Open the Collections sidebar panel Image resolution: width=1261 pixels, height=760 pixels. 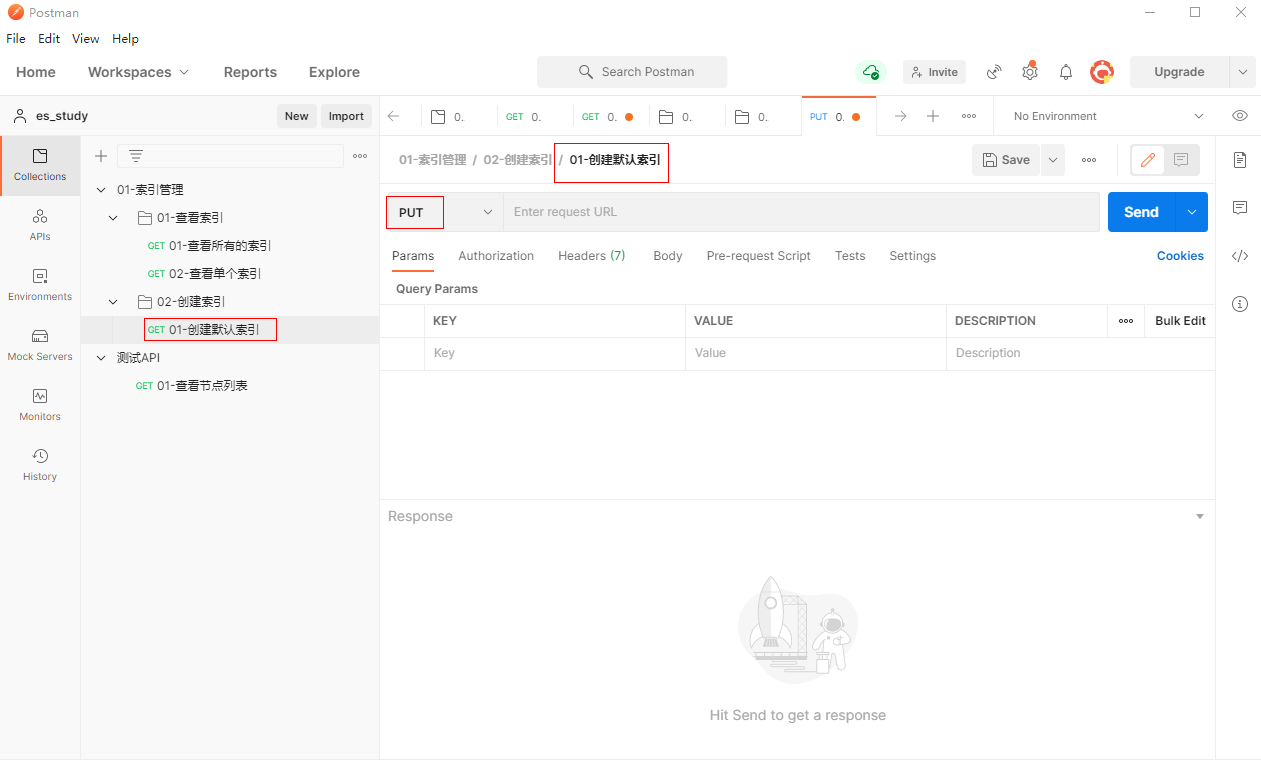coord(40,165)
